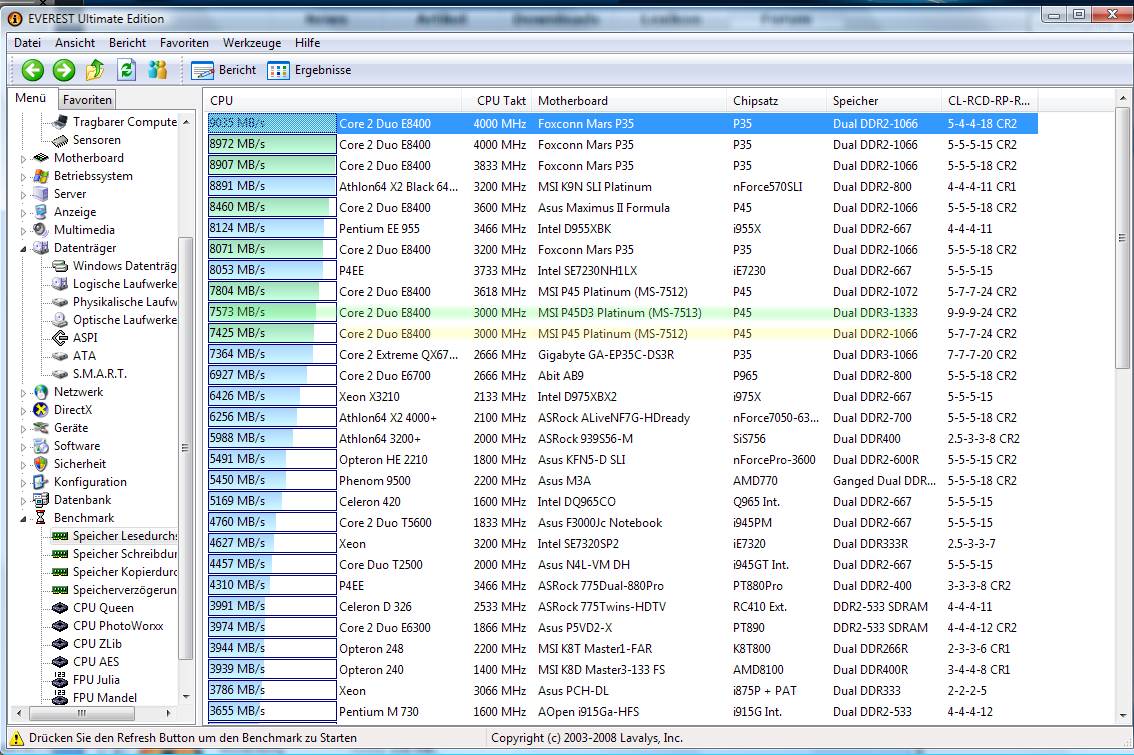Expand the Motherboard tree node
Image resolution: width=1134 pixels, height=755 pixels.
pos(23,158)
